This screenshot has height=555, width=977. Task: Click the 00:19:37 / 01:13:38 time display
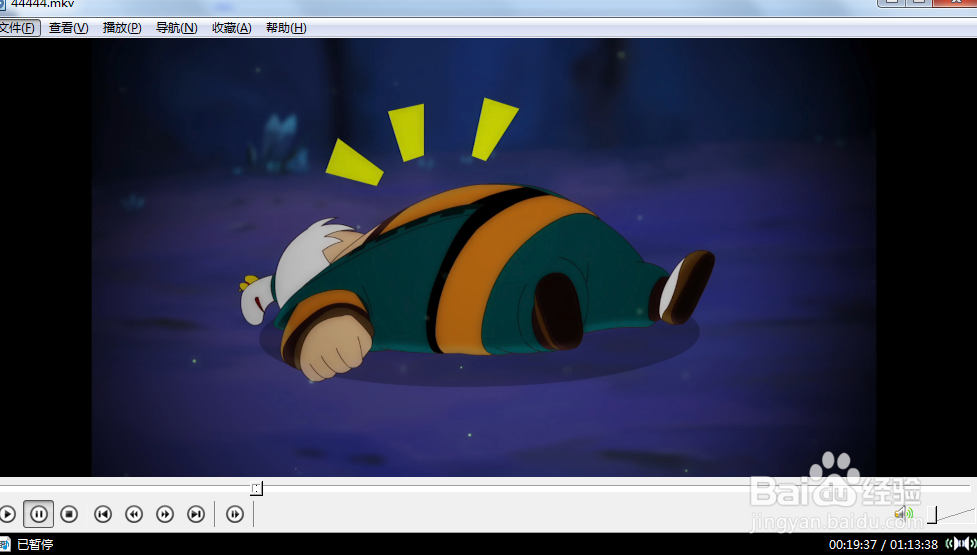pos(883,544)
